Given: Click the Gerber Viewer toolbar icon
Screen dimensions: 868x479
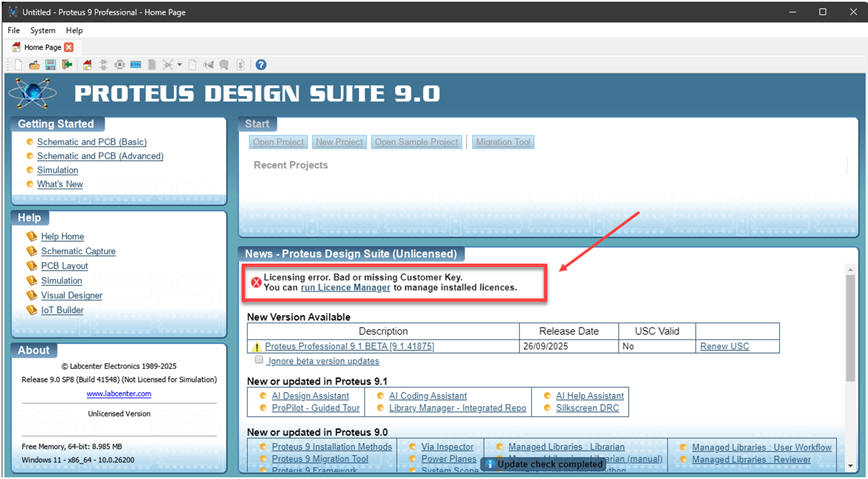Looking at the screenshot, I should [x=152, y=65].
